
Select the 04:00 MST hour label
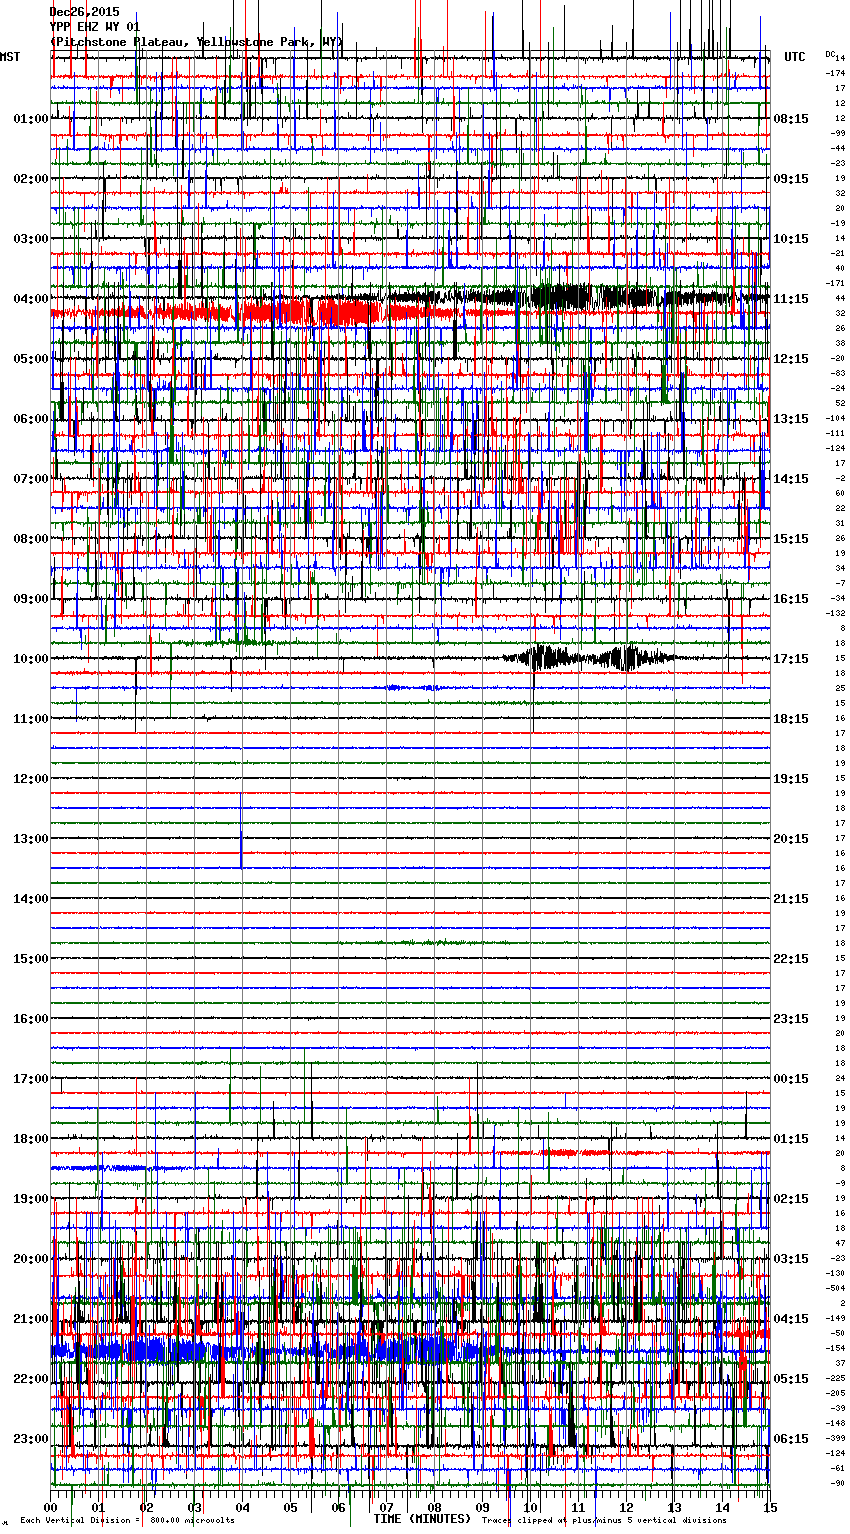pos(31,299)
